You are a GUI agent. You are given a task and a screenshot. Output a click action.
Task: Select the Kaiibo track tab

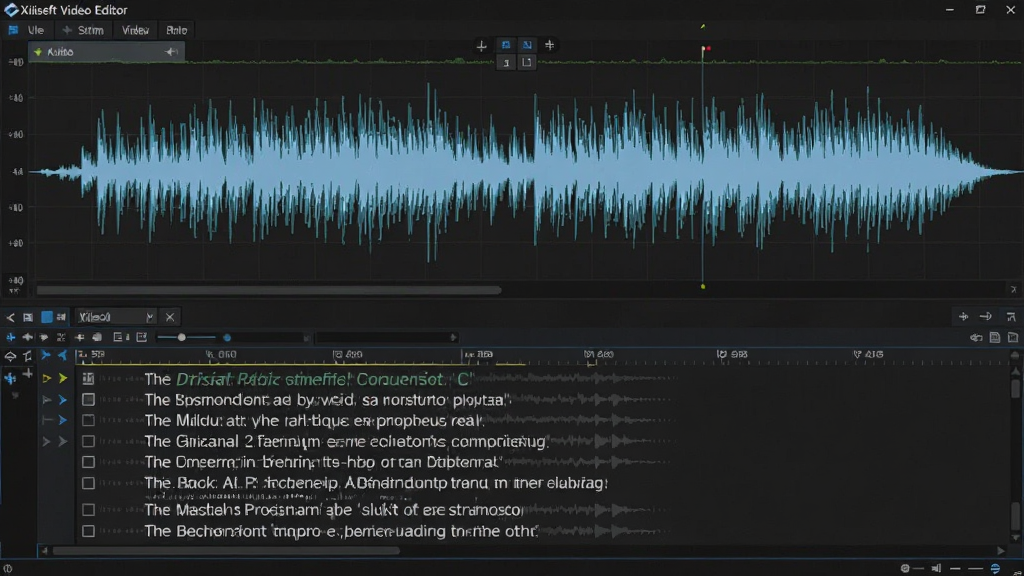coord(106,52)
